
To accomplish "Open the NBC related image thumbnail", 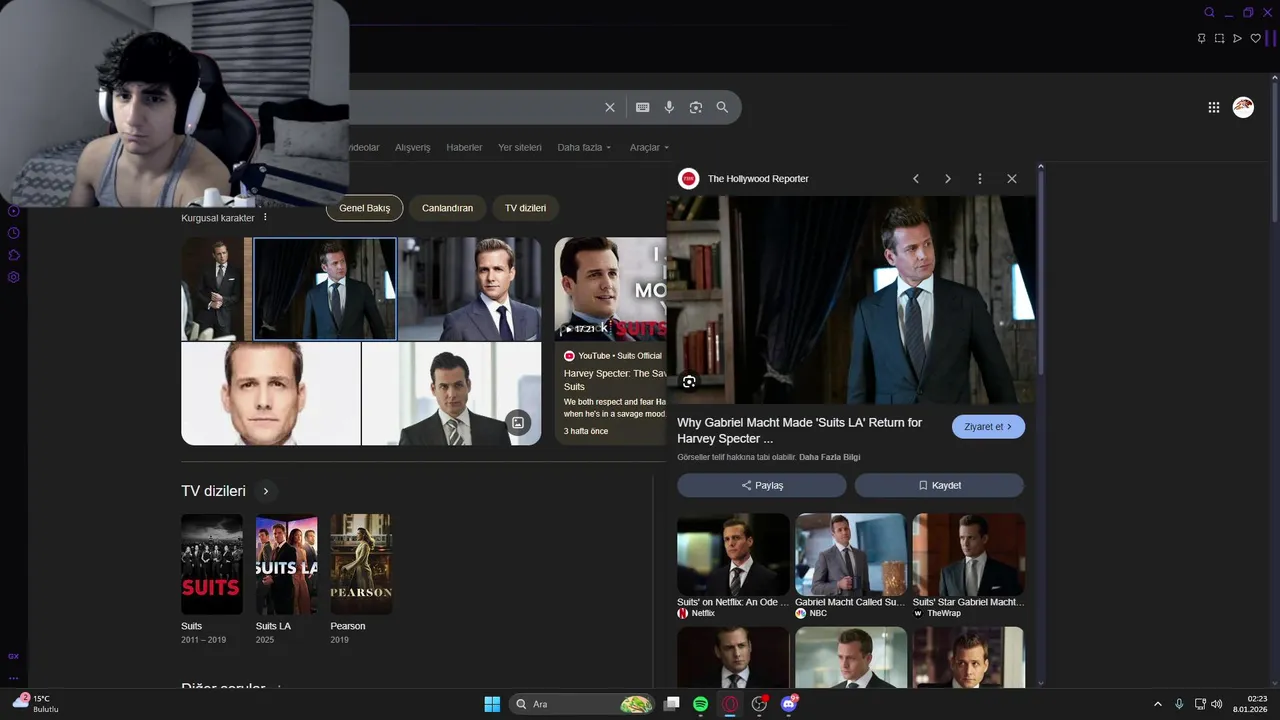I will click(851, 555).
